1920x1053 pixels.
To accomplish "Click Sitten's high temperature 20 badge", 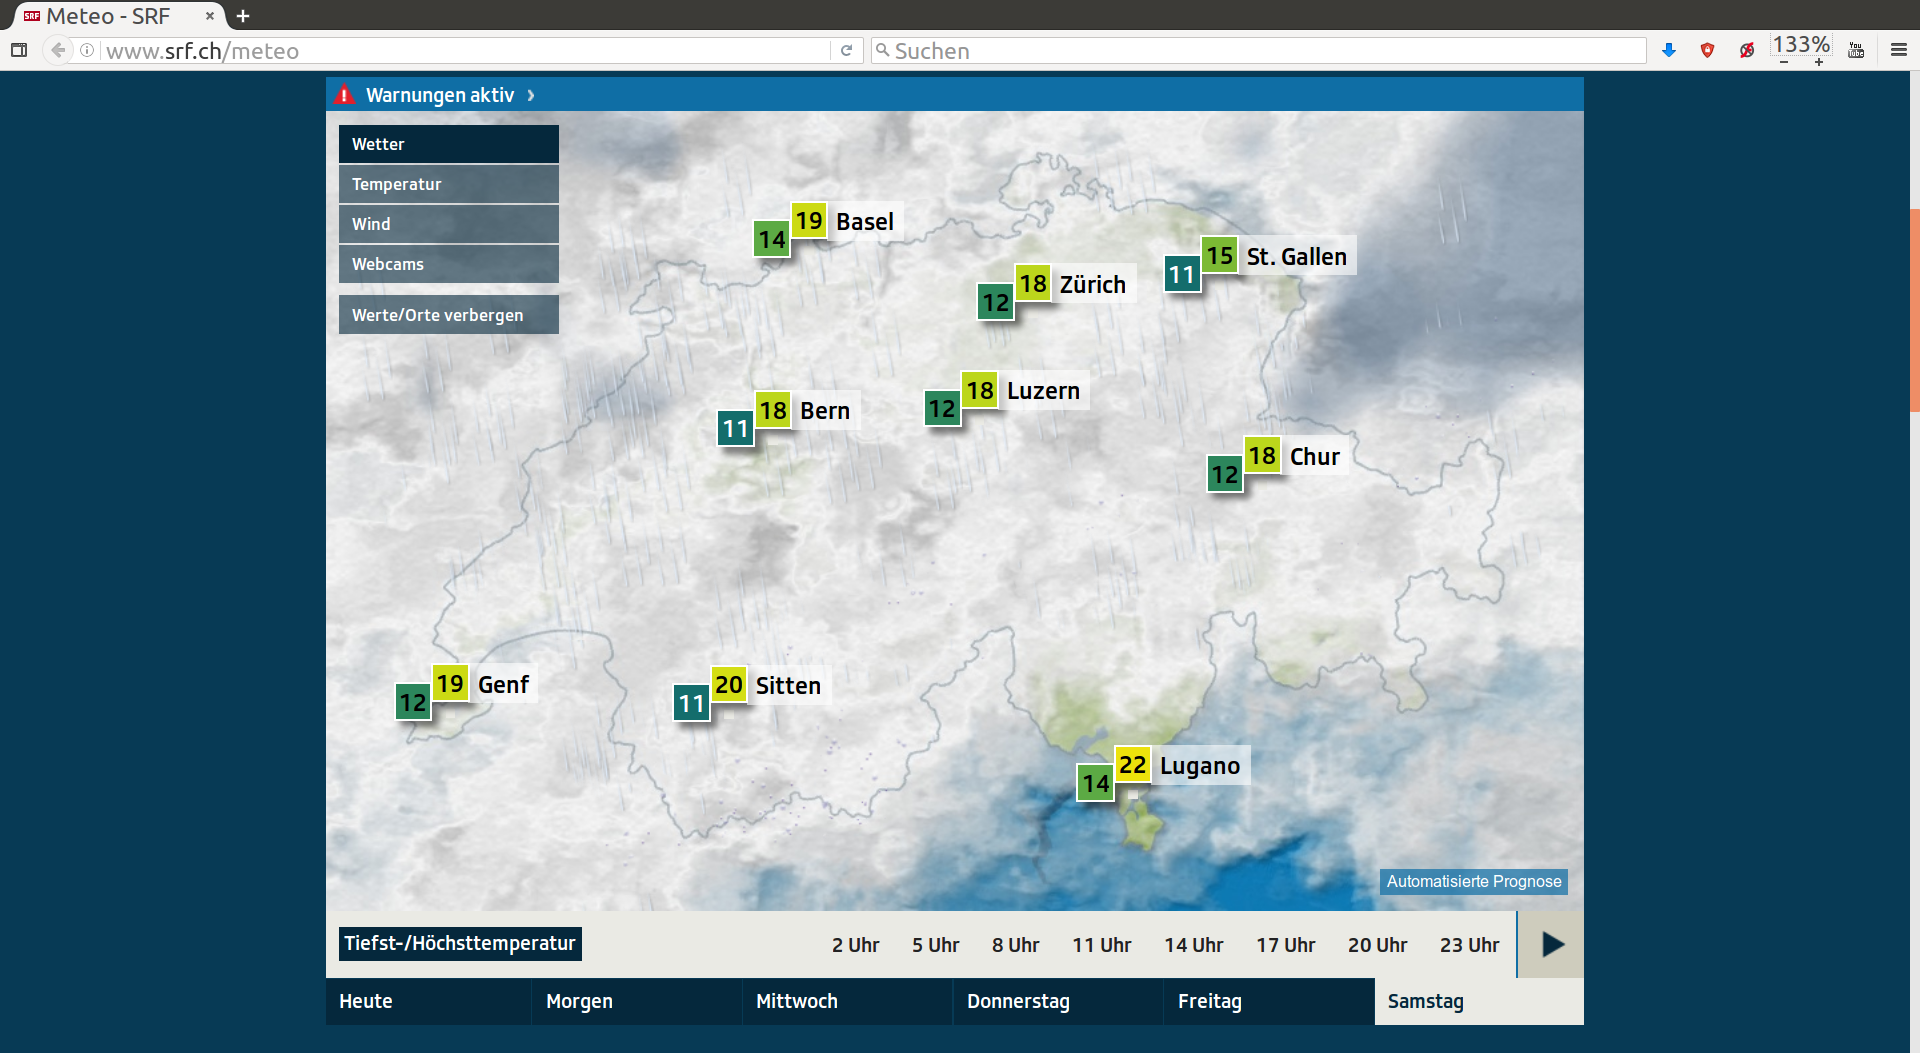I will pyautogui.click(x=729, y=684).
